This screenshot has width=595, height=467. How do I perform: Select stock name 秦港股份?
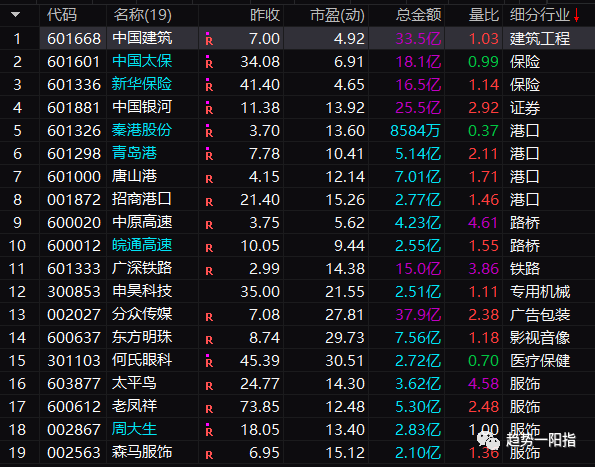142,130
